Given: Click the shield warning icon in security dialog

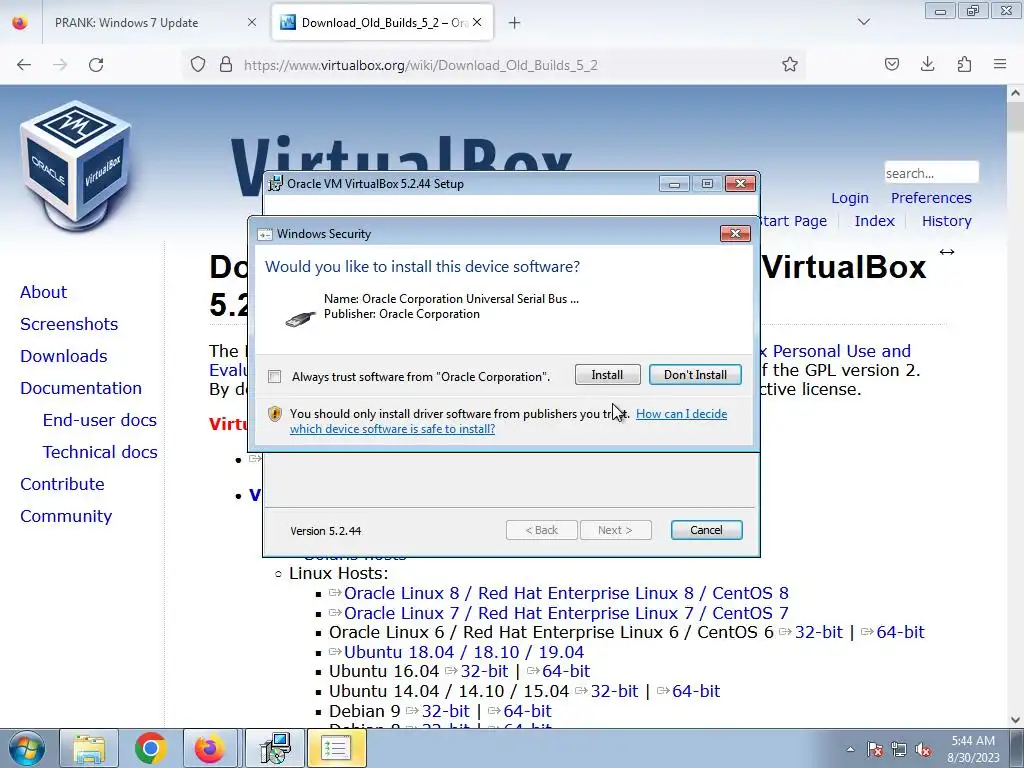Looking at the screenshot, I should (275, 413).
